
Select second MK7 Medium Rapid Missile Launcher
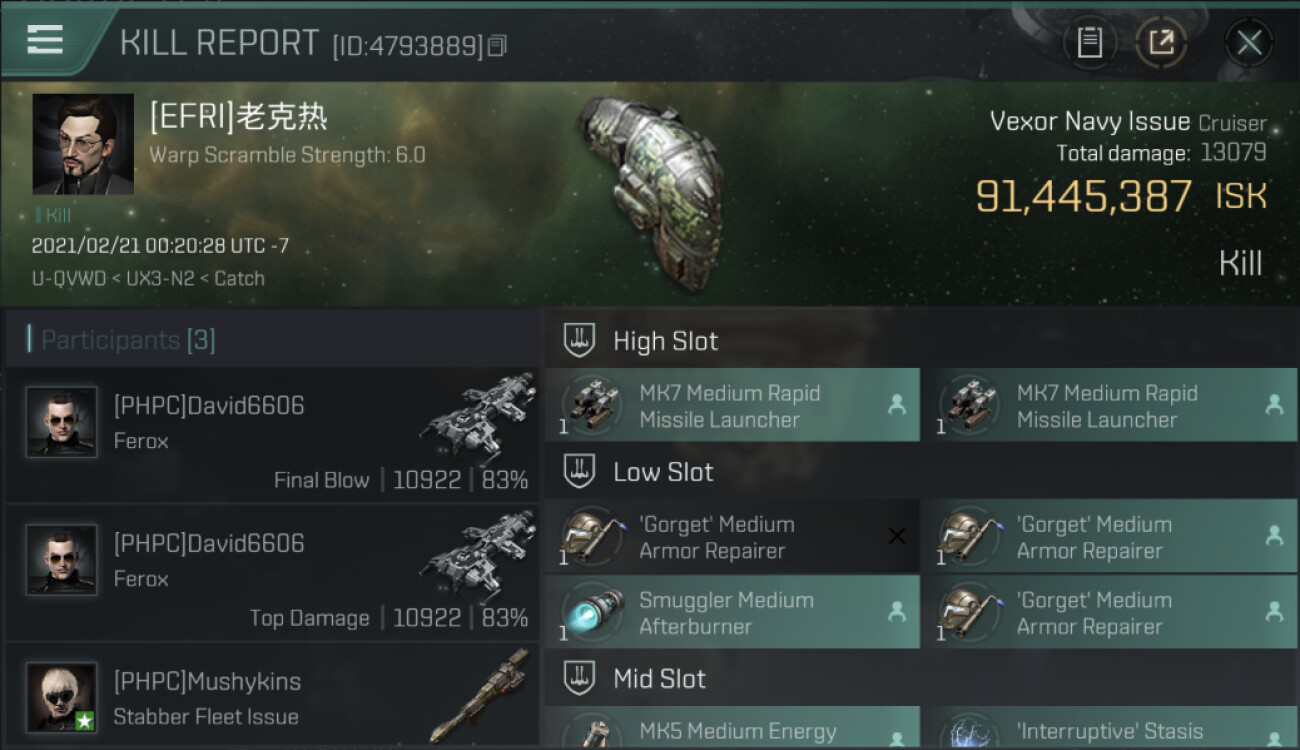[1109, 405]
